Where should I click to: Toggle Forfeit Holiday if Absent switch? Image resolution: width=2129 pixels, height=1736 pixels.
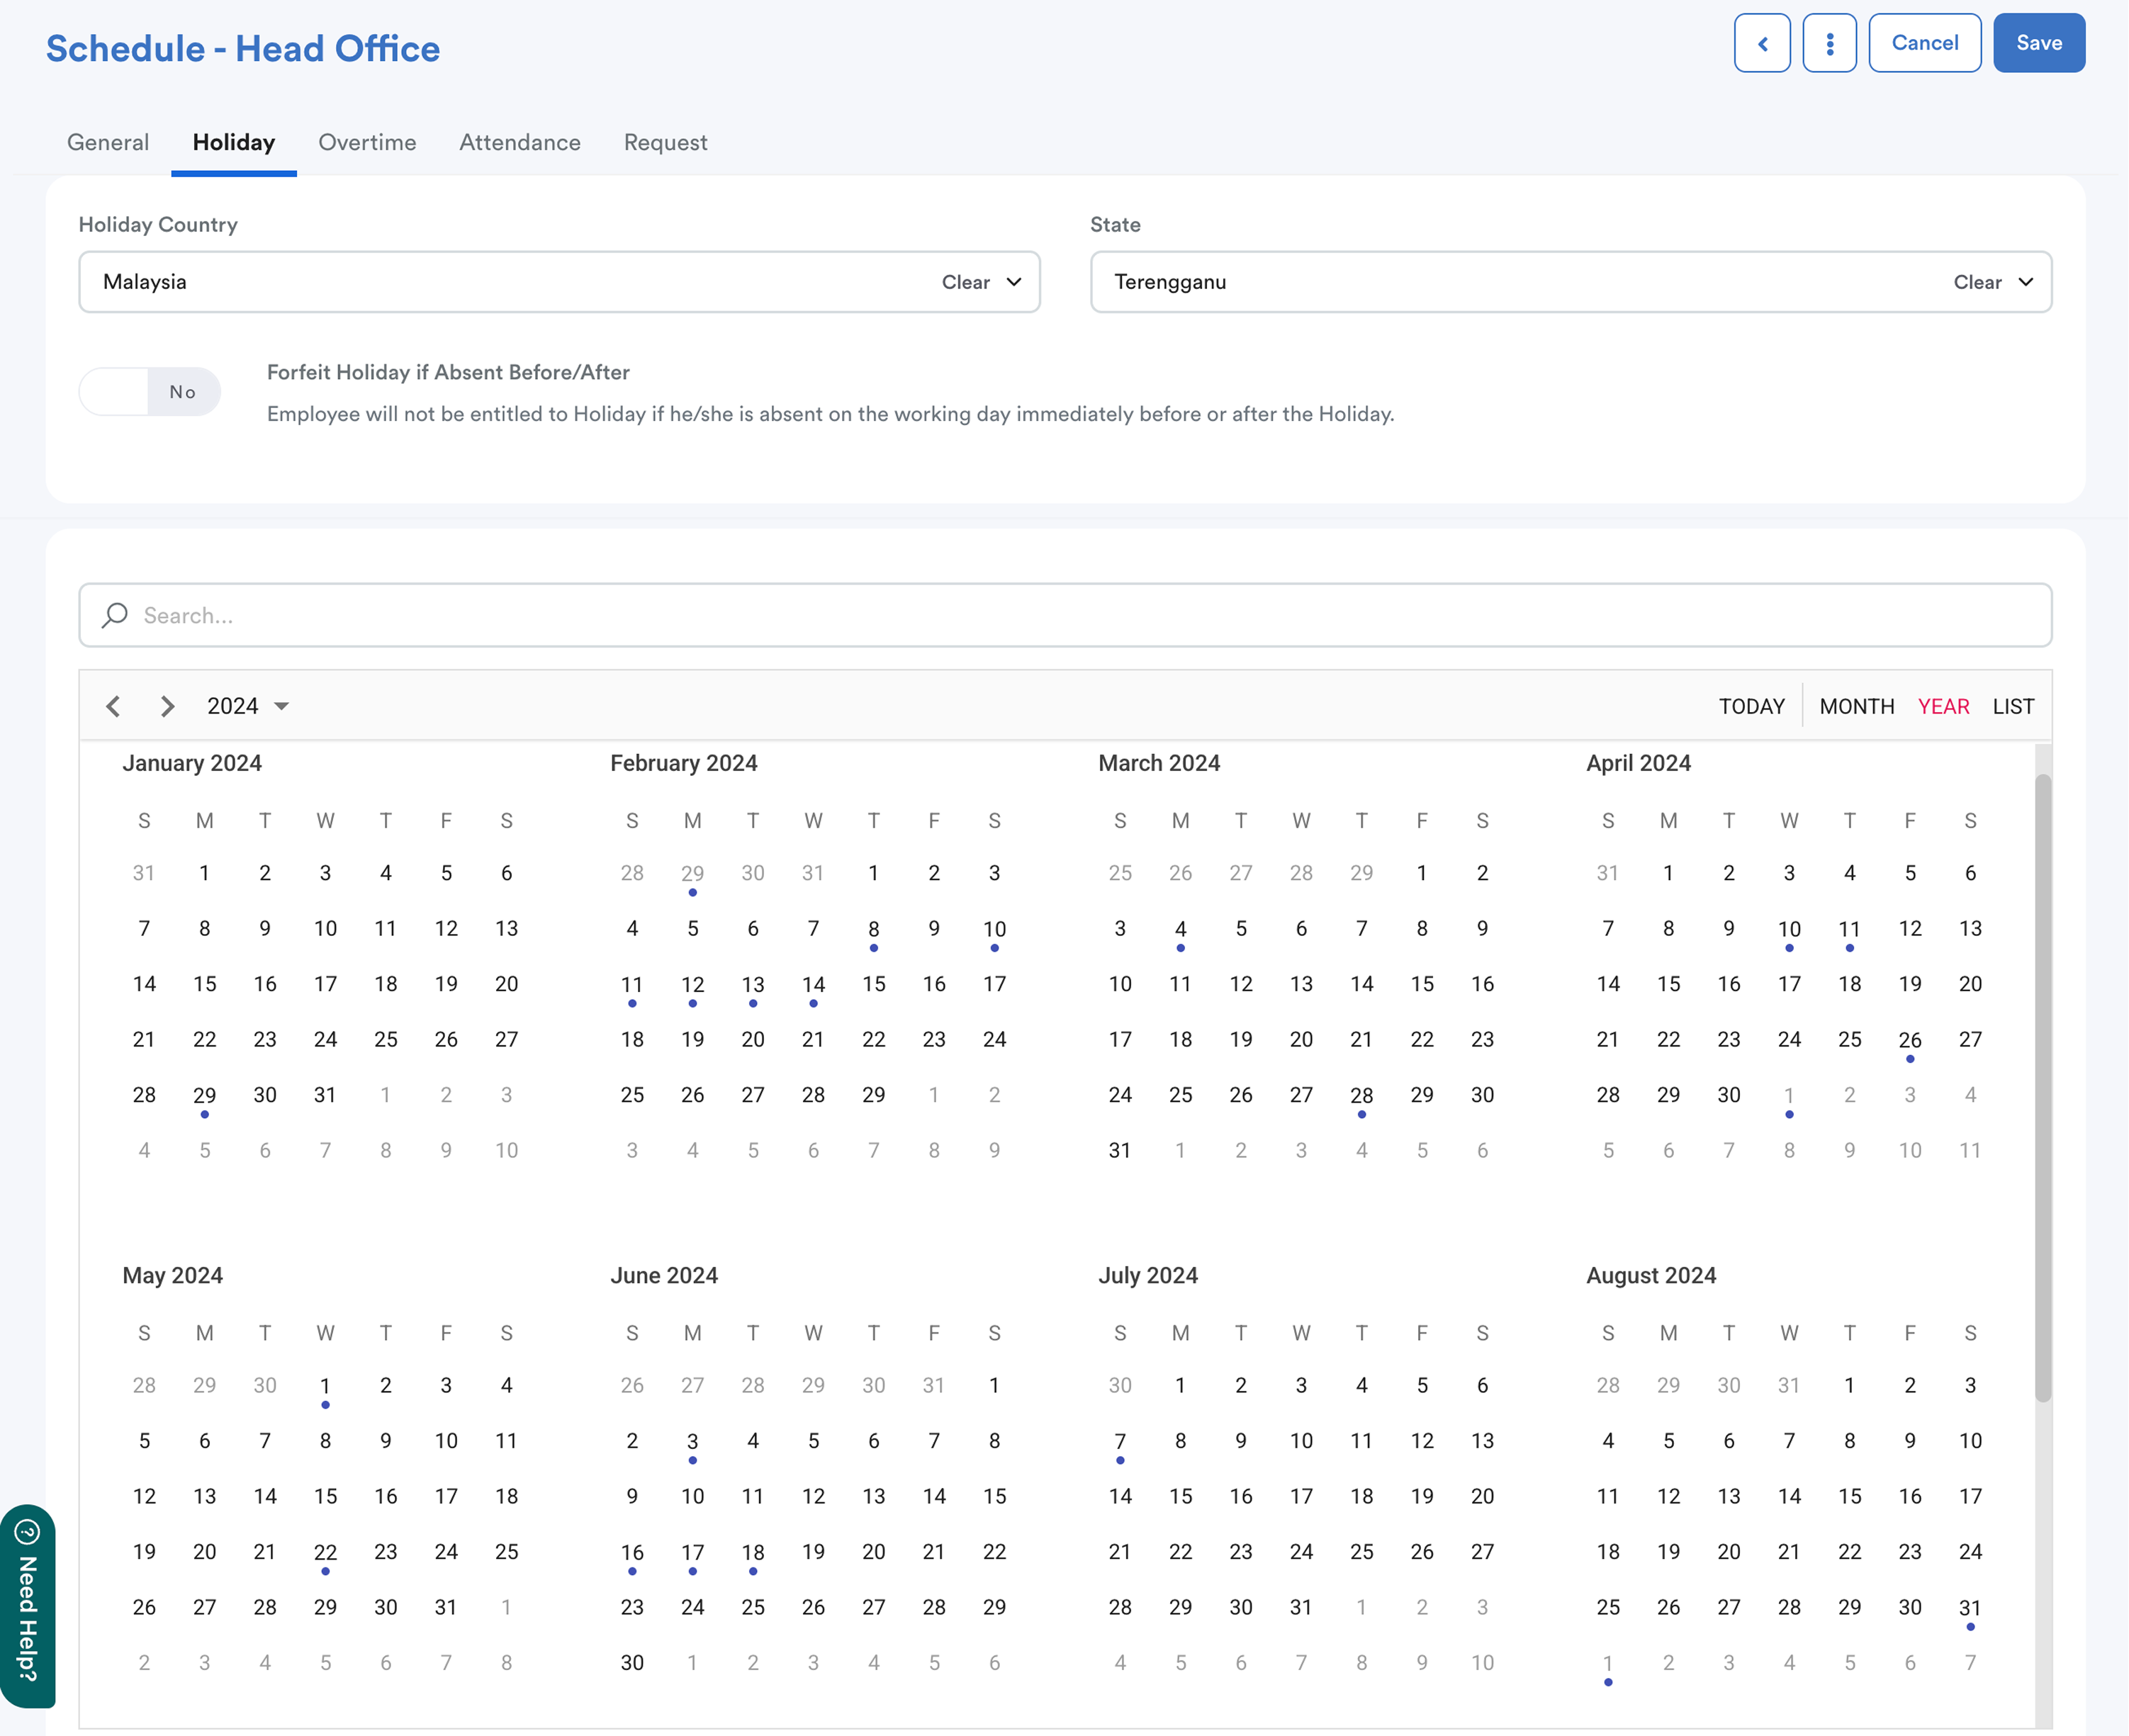click(x=150, y=392)
